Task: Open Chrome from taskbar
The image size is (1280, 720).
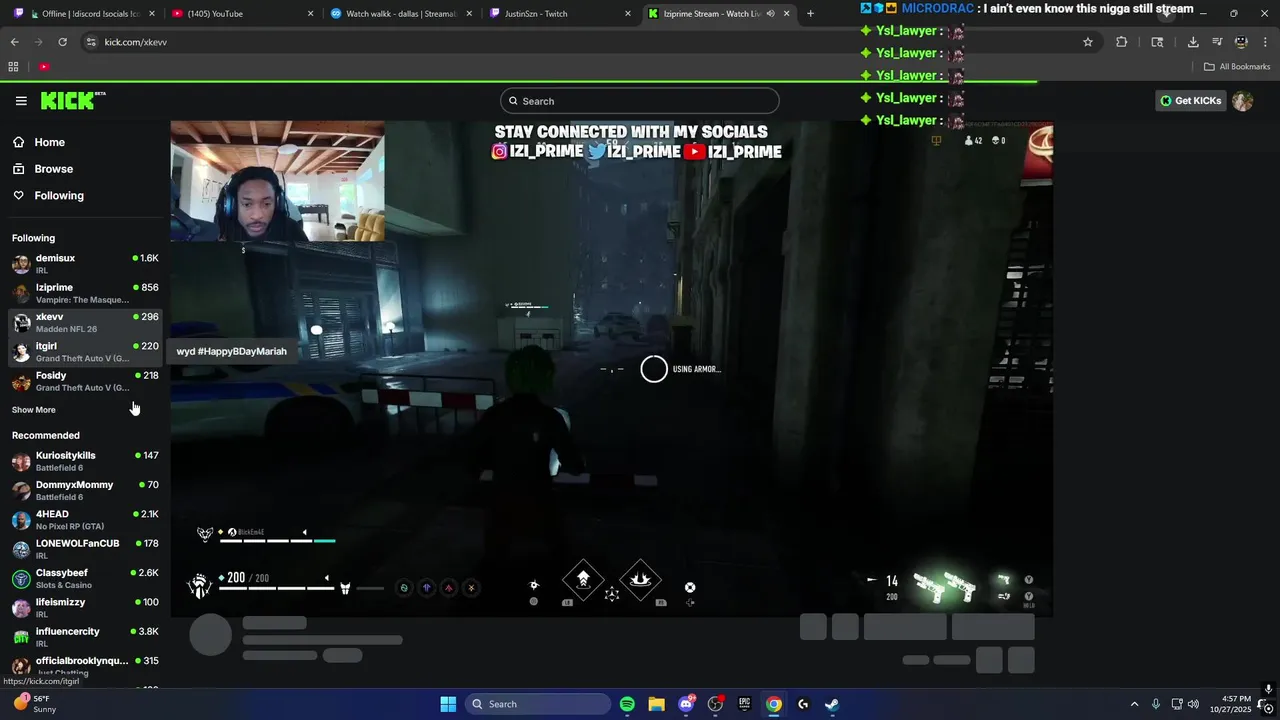Action: point(773,704)
